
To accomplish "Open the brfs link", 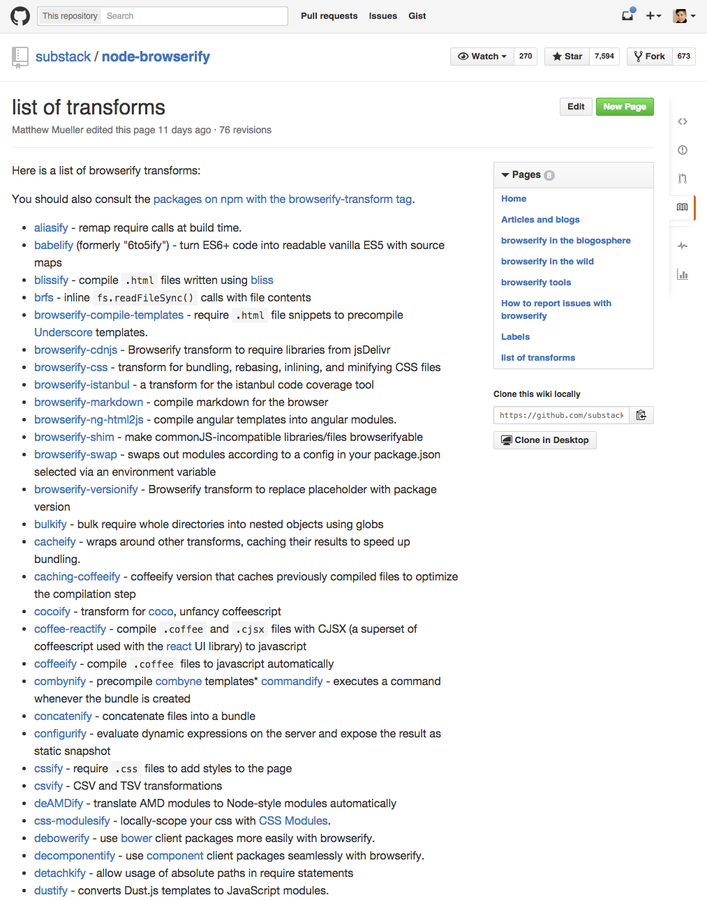I will point(44,297).
